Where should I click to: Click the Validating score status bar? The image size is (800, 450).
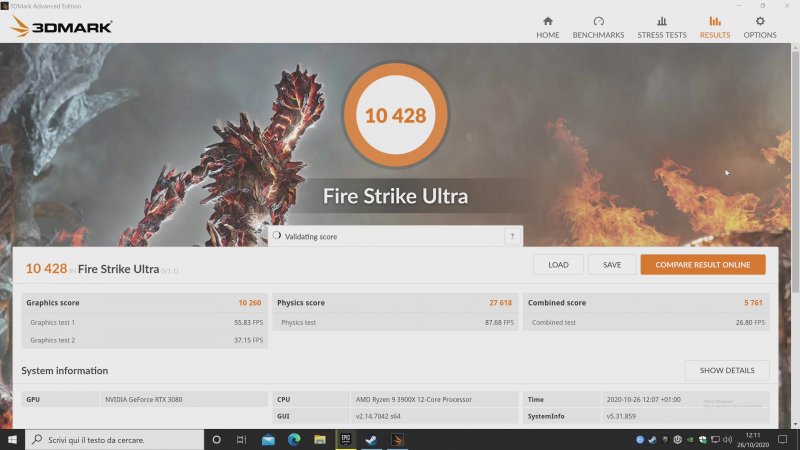tap(395, 236)
